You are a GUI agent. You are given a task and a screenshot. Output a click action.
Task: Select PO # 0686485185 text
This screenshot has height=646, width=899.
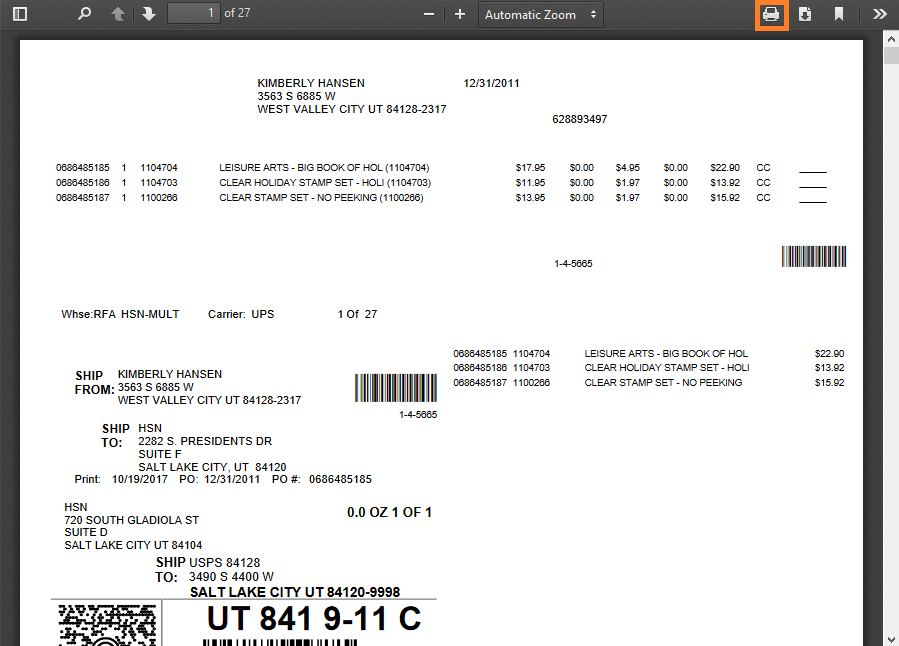coord(322,479)
